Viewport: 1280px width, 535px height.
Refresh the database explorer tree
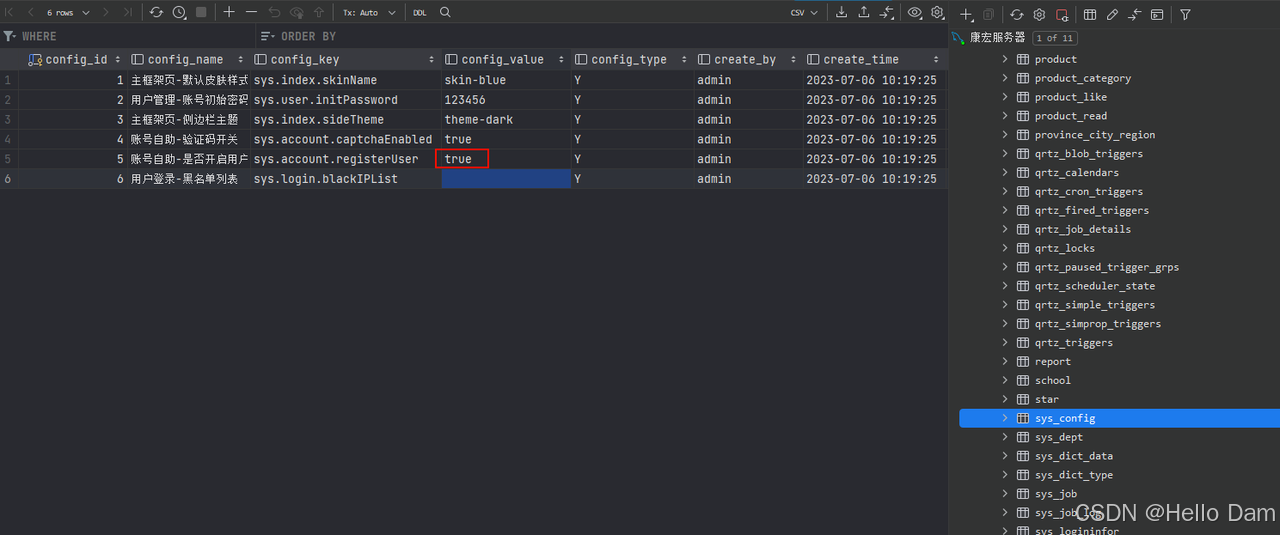(1016, 14)
